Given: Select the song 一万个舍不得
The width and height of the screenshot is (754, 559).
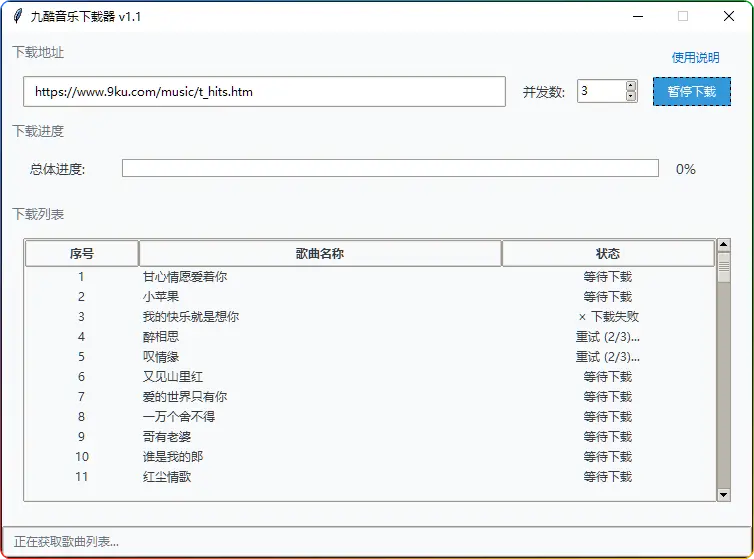Looking at the screenshot, I should 179,417.
